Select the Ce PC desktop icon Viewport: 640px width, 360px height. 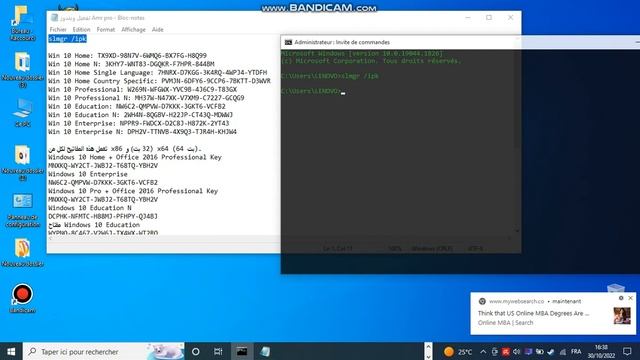coord(22,112)
